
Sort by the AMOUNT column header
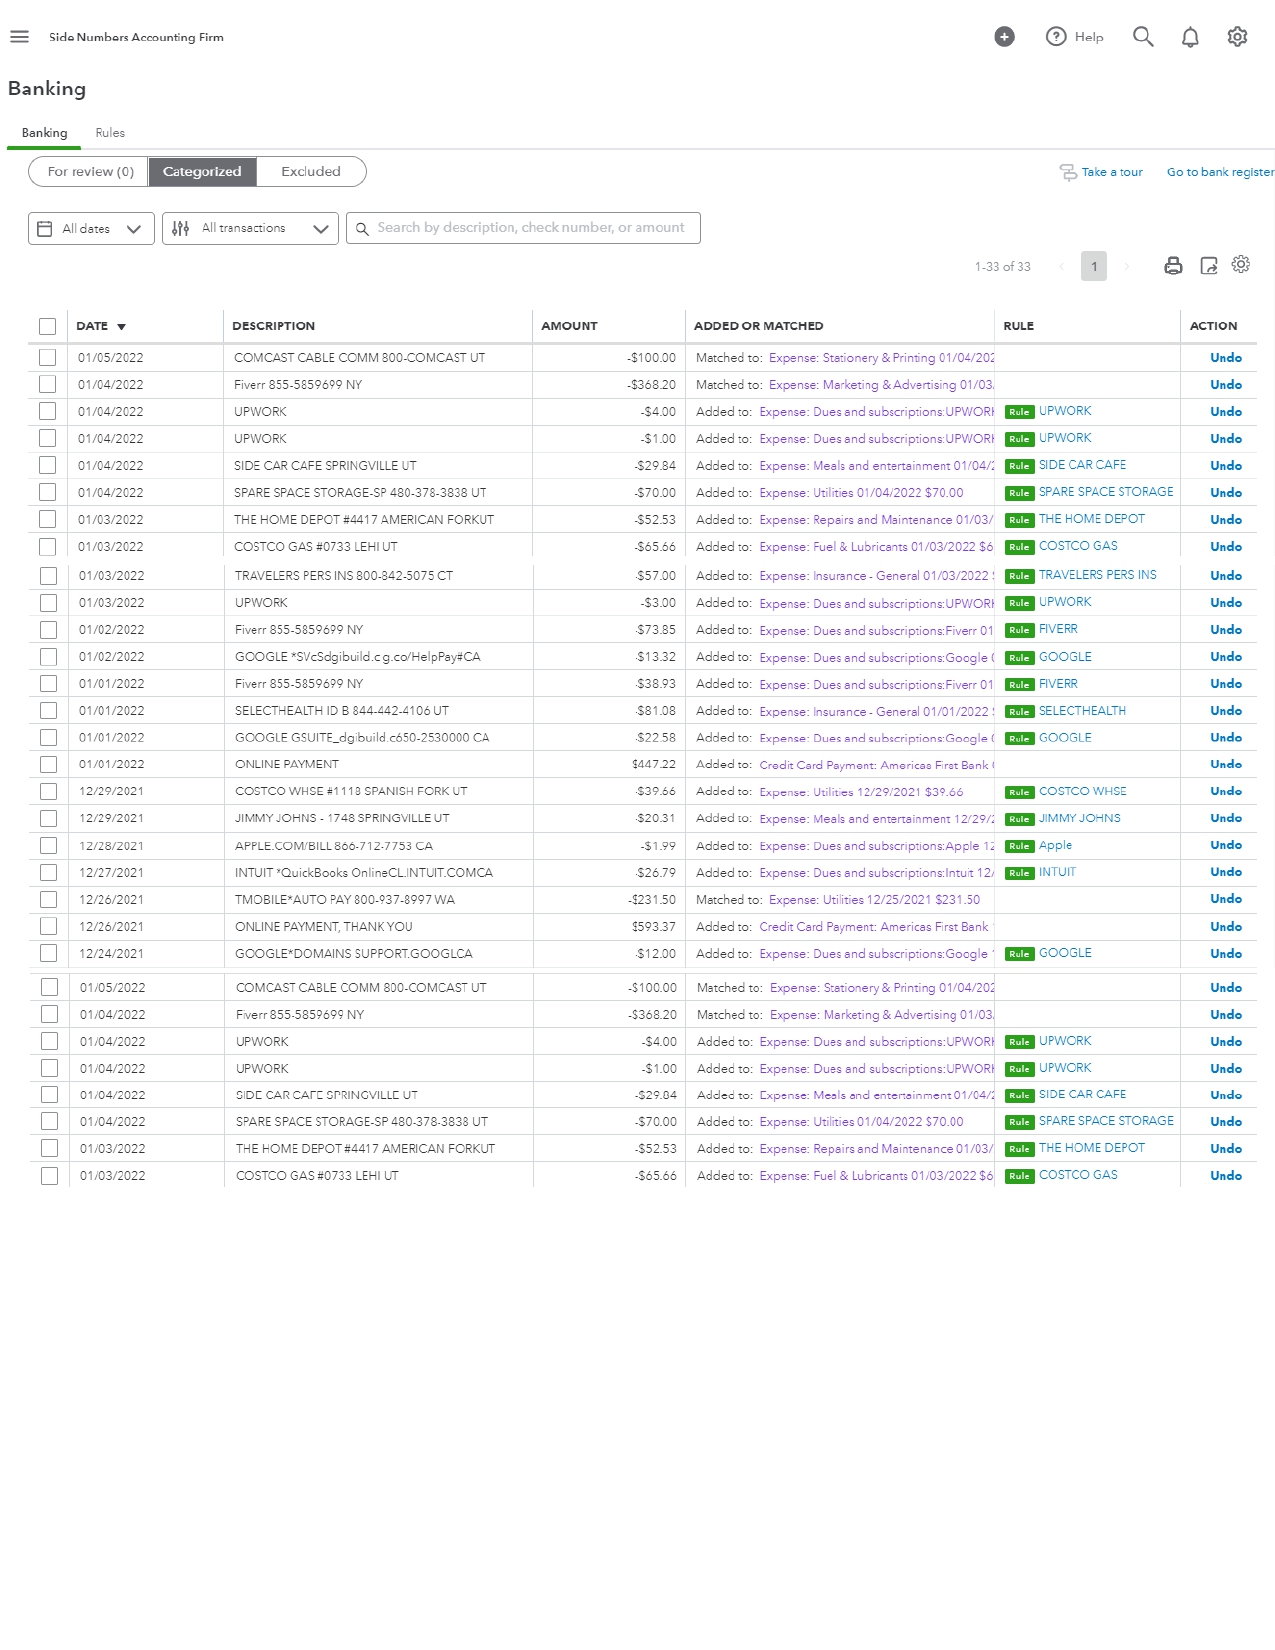click(x=569, y=326)
